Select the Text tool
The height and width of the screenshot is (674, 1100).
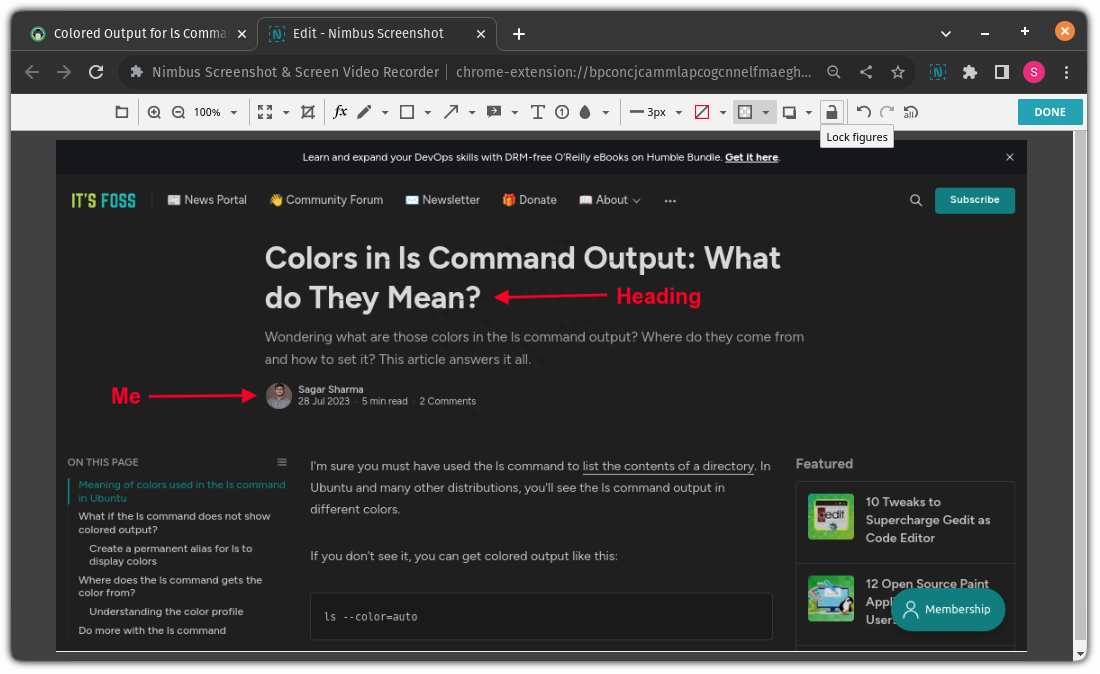tap(537, 112)
